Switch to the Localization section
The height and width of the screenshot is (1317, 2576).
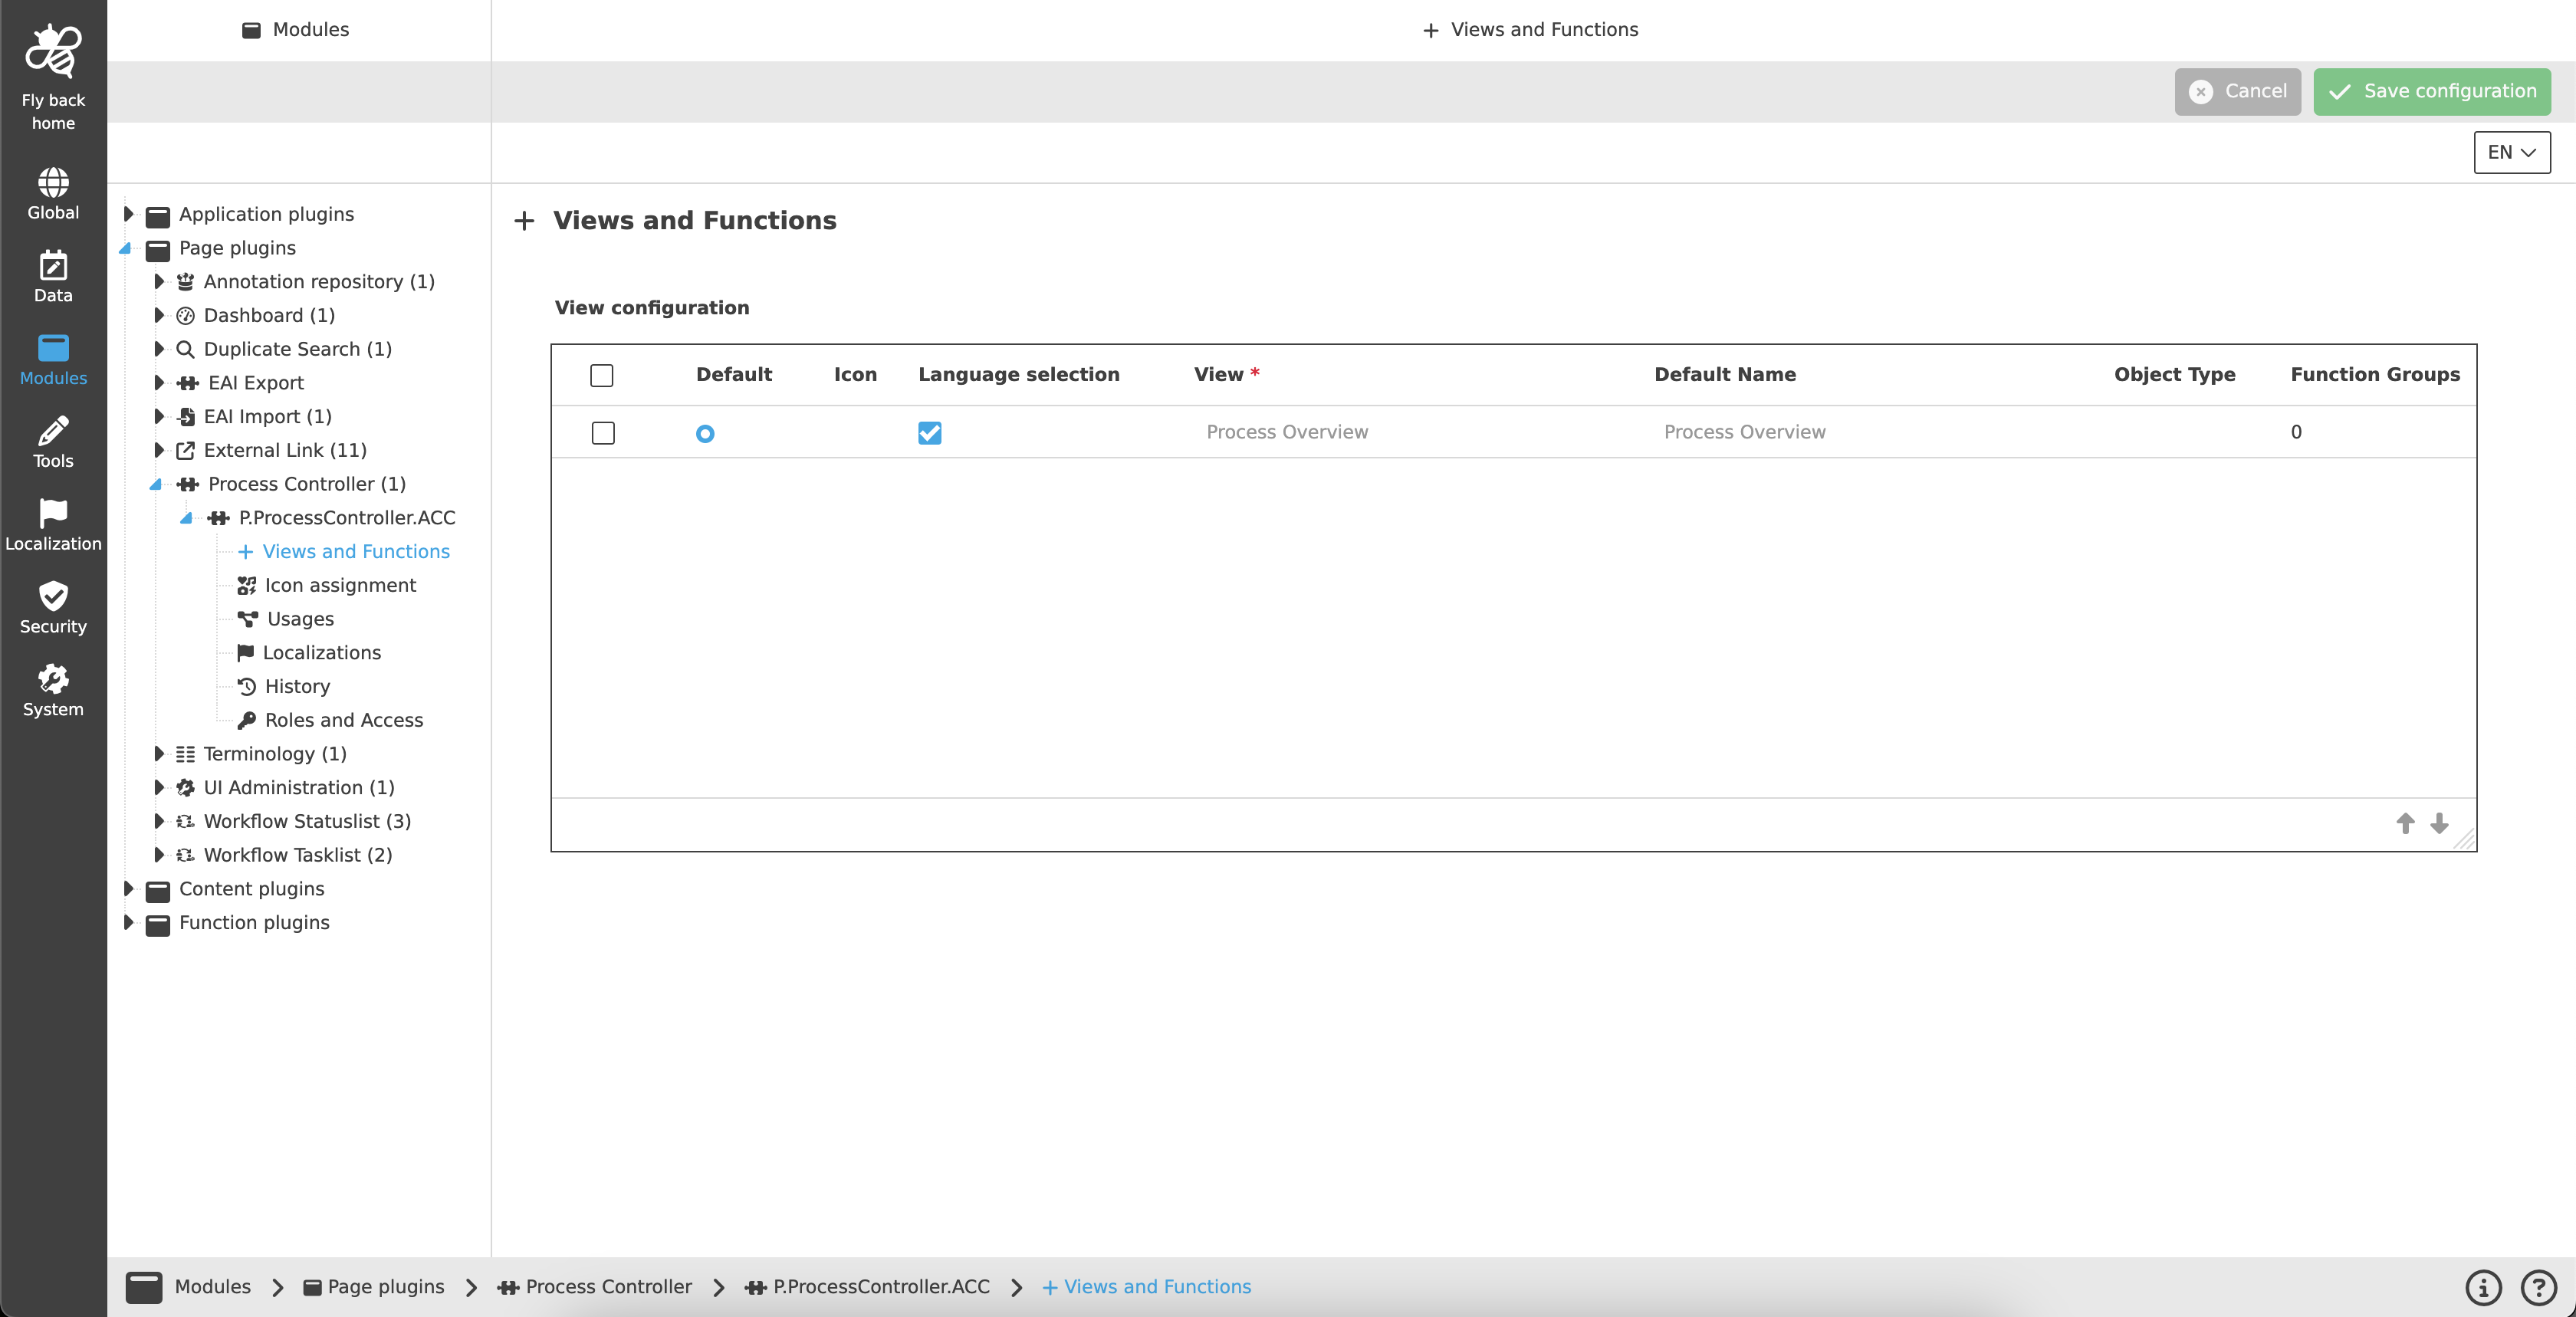click(53, 519)
